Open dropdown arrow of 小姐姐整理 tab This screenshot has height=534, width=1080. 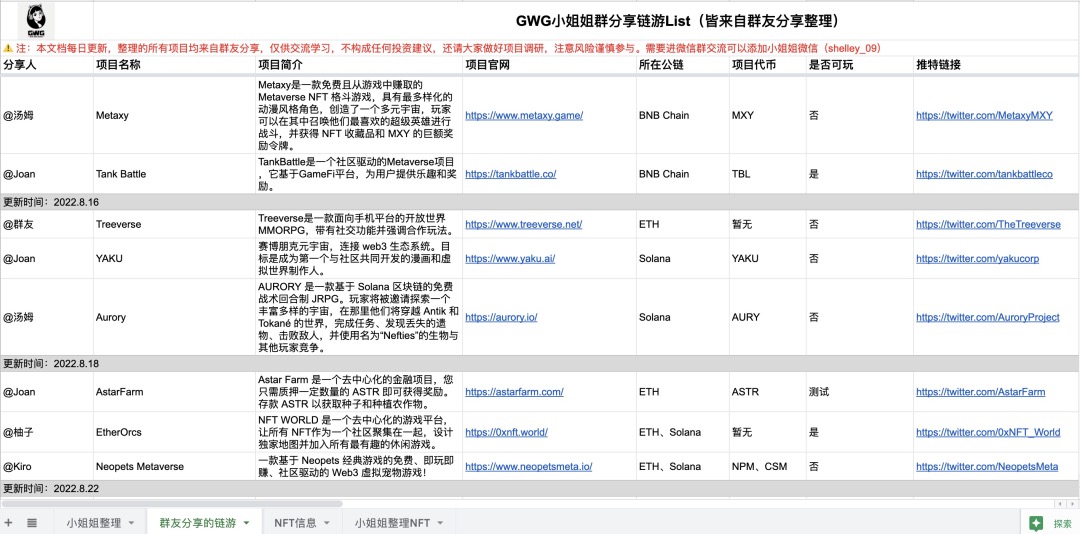(x=131, y=524)
